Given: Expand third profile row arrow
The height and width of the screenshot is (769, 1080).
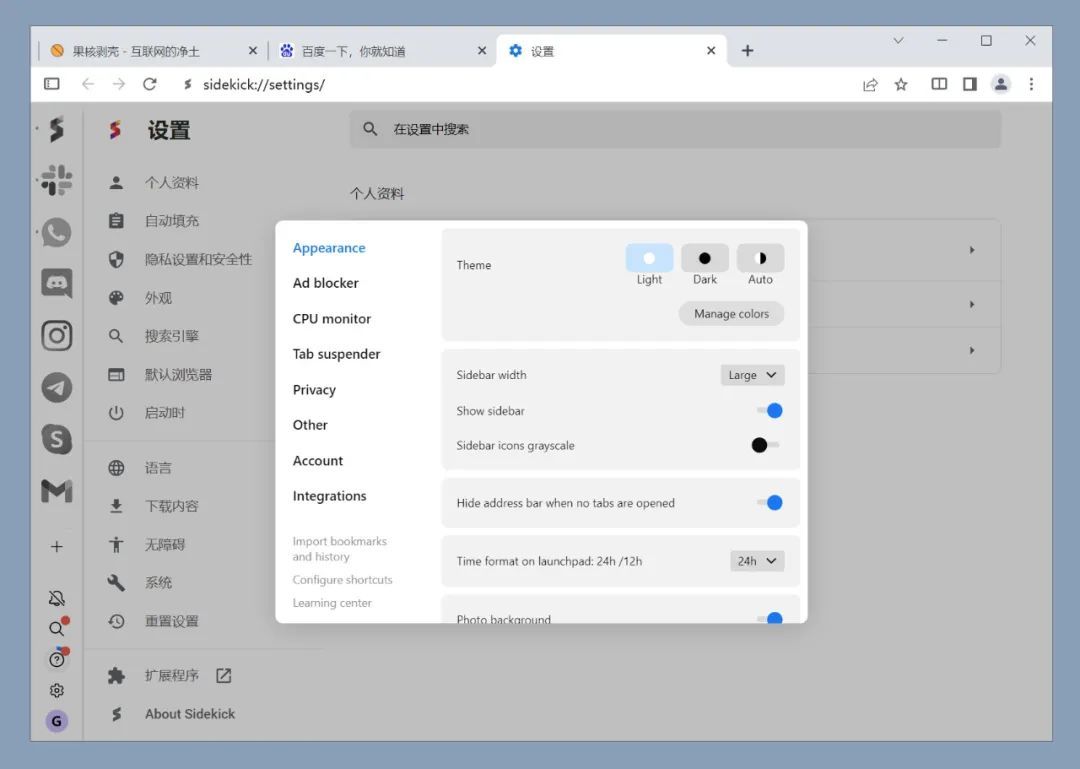Looking at the screenshot, I should (x=972, y=350).
